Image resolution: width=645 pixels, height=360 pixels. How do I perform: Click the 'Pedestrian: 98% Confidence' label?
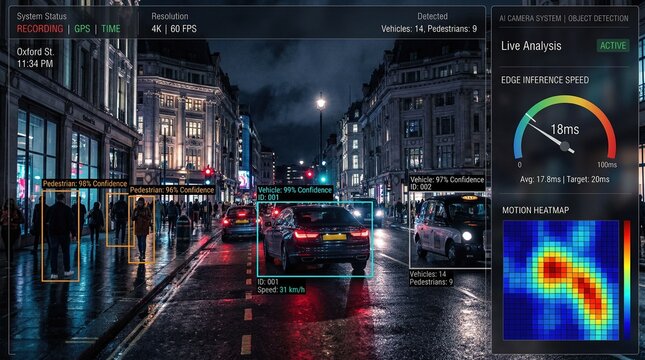click(85, 183)
